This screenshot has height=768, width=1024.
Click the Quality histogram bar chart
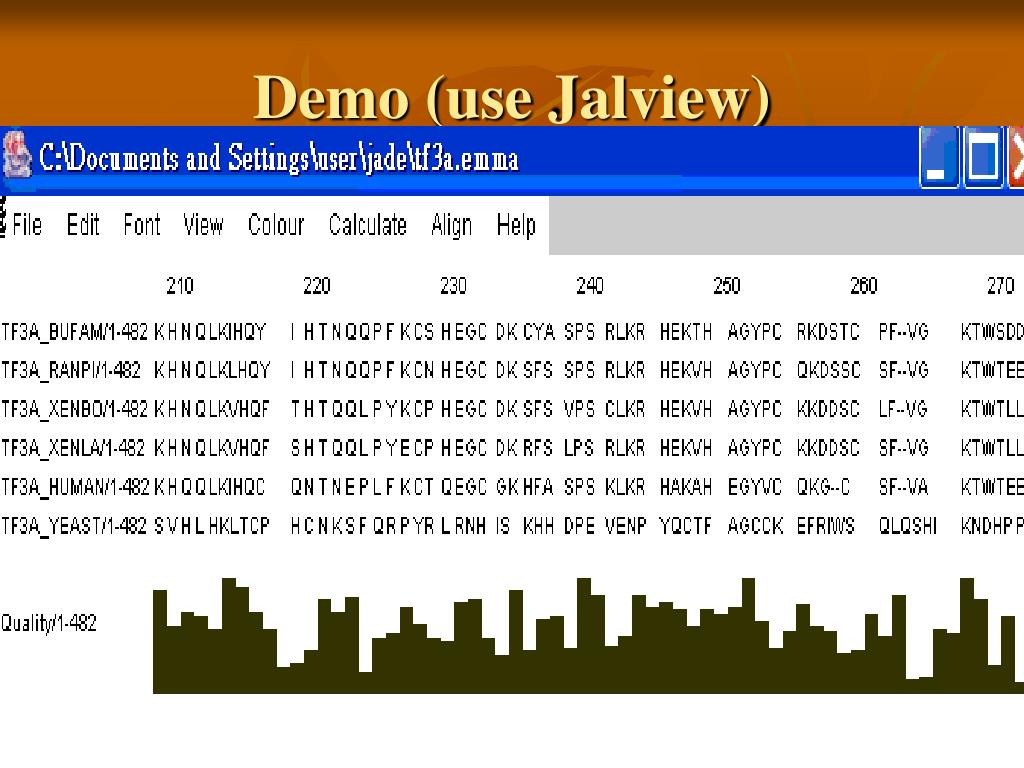pyautogui.click(x=588, y=635)
